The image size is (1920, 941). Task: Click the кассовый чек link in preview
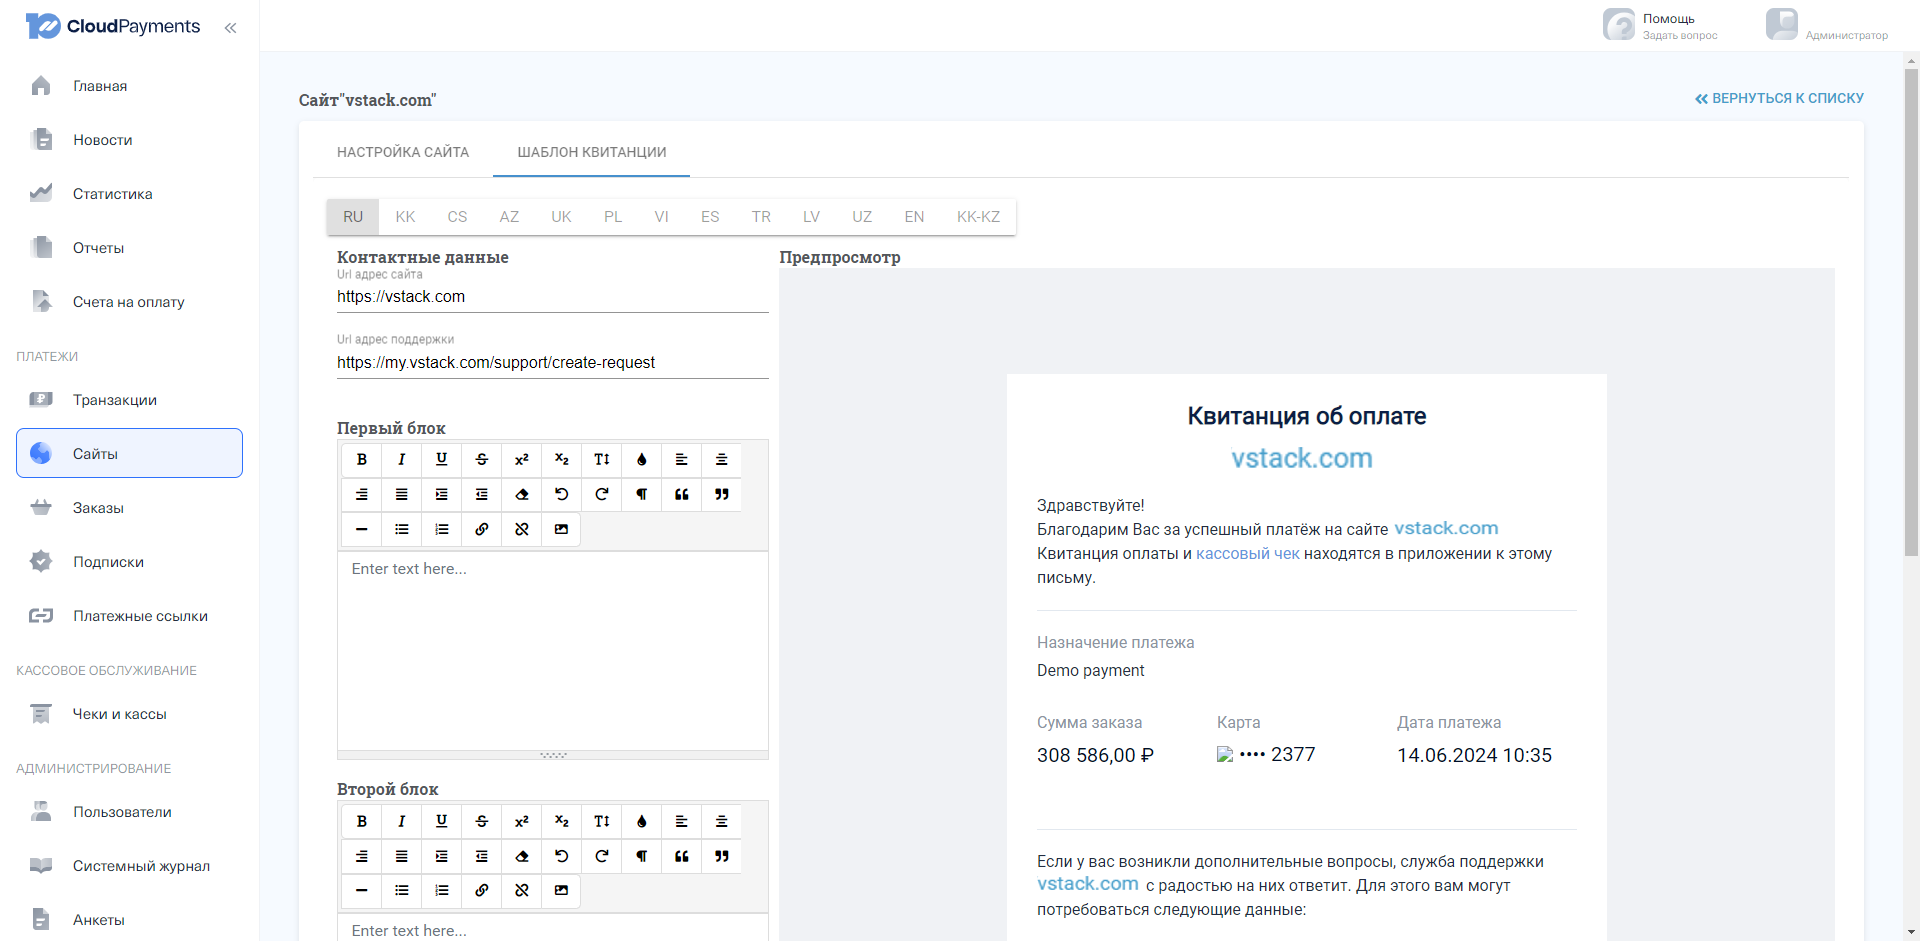[x=1248, y=554]
